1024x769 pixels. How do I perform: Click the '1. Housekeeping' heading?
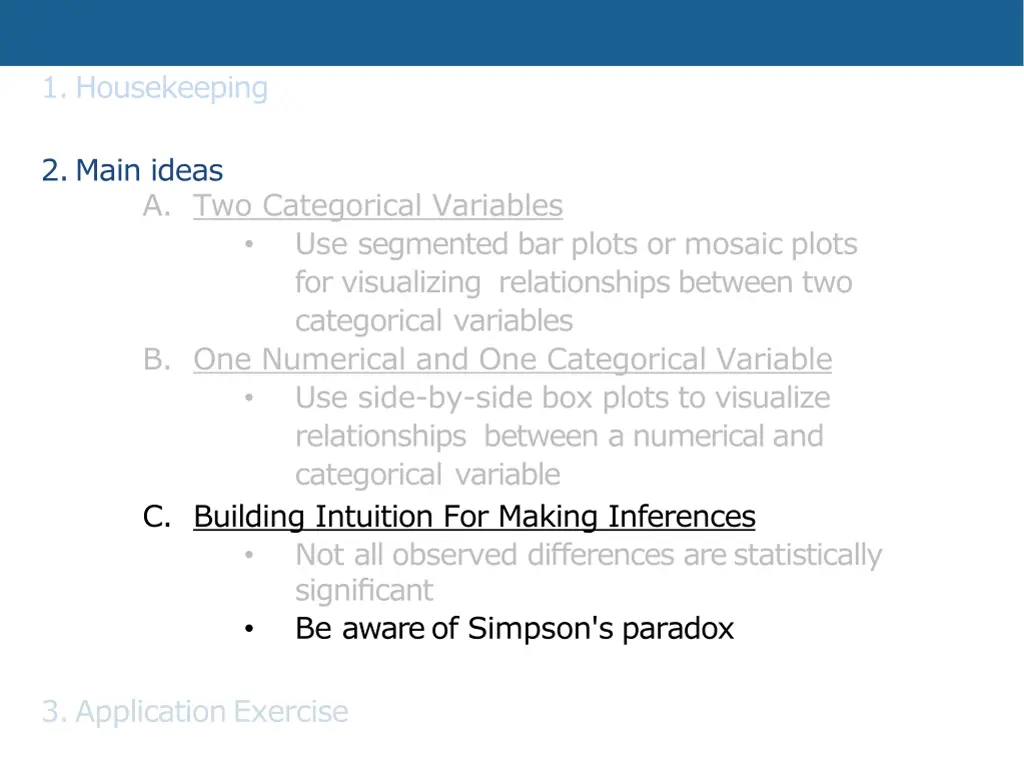pos(155,88)
